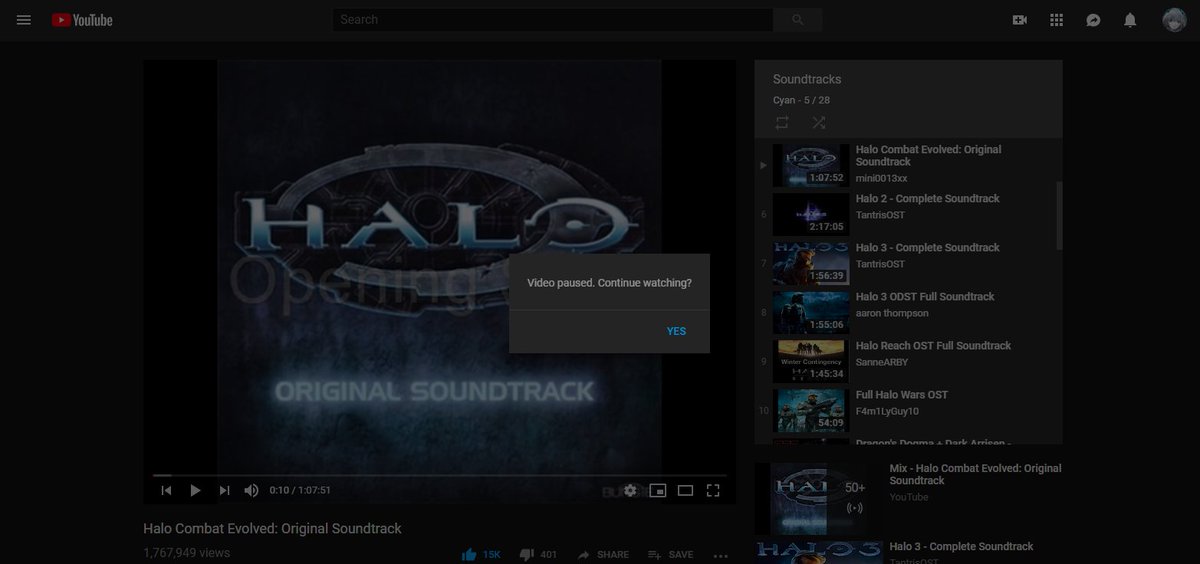Click the playlist panel scrollbar

[1058, 214]
